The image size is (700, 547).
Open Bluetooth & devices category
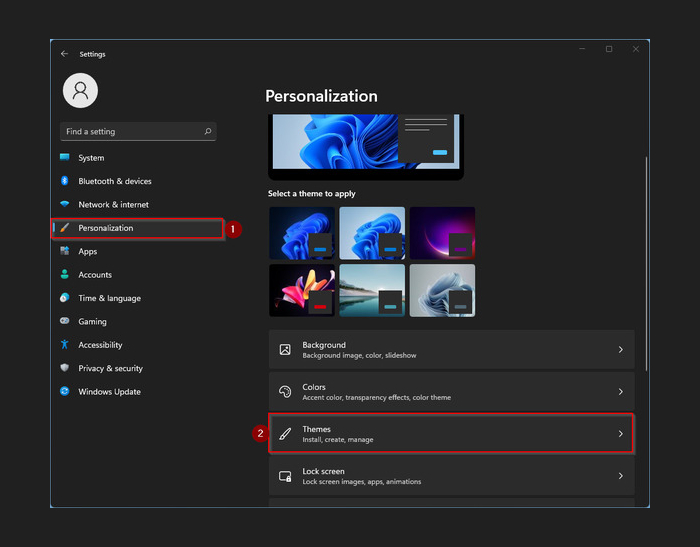(x=138, y=181)
